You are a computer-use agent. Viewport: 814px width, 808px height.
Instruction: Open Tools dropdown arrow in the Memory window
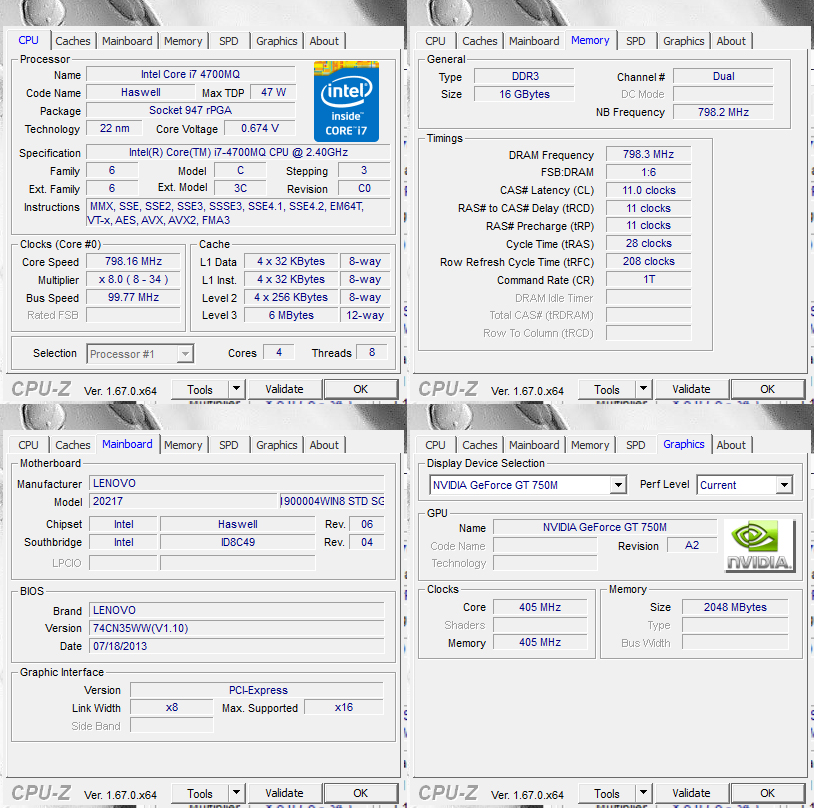coord(643,389)
